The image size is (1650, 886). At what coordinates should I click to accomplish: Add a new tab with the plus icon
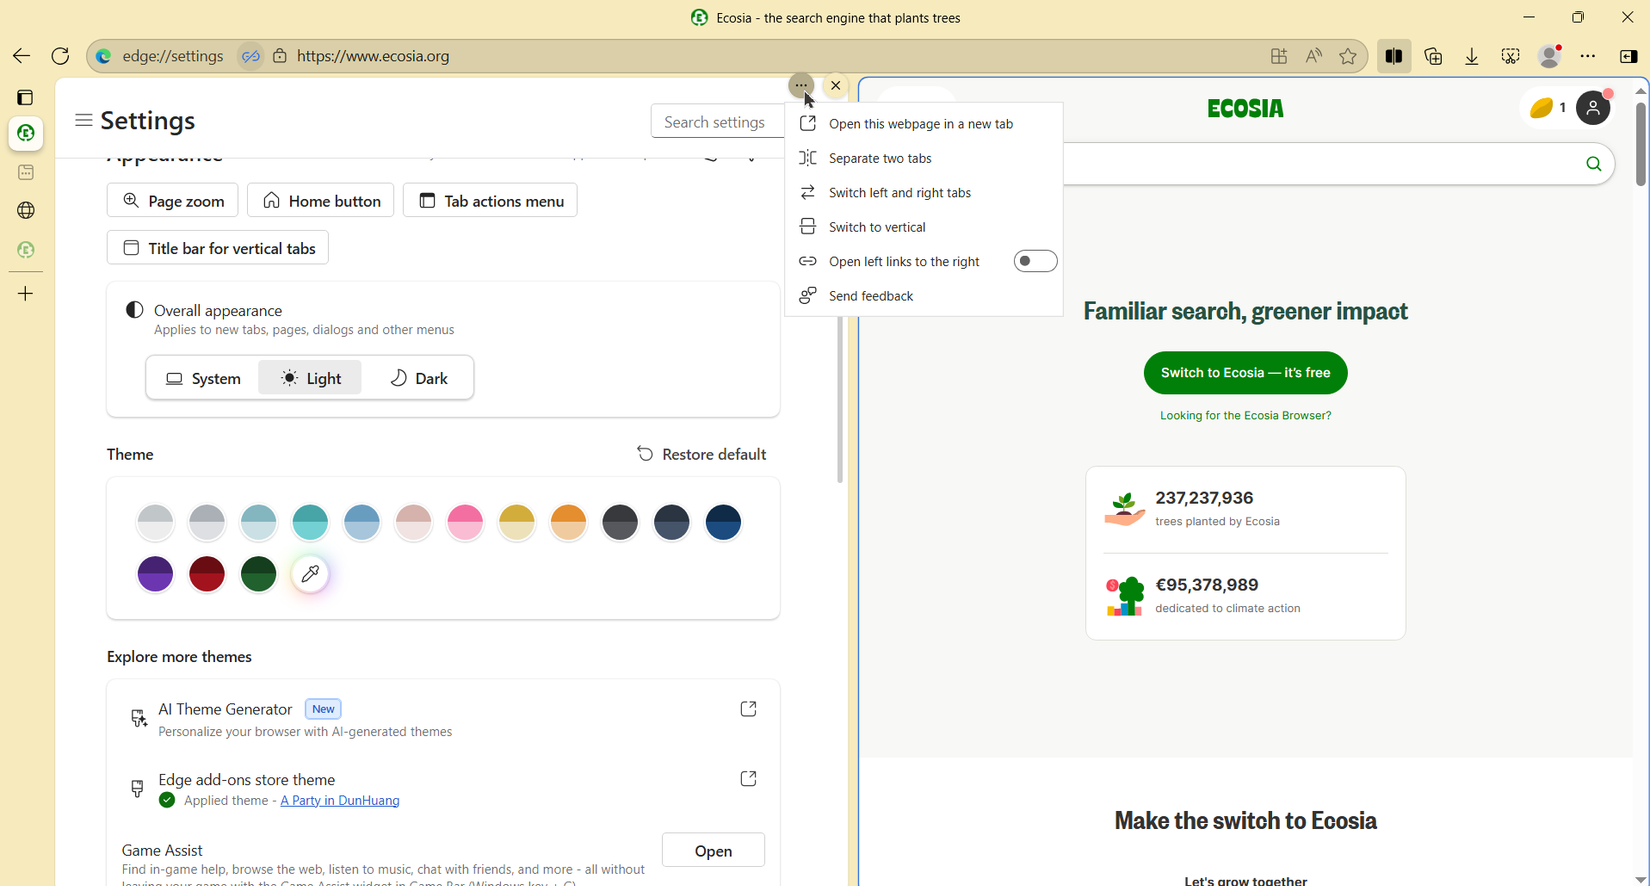(x=26, y=294)
